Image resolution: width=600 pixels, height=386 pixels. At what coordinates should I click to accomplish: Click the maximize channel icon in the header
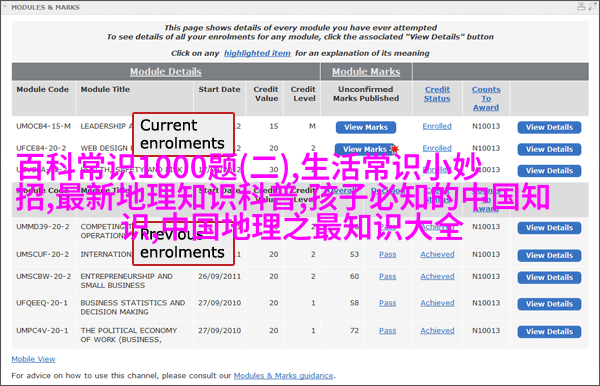pyautogui.click(x=592, y=7)
